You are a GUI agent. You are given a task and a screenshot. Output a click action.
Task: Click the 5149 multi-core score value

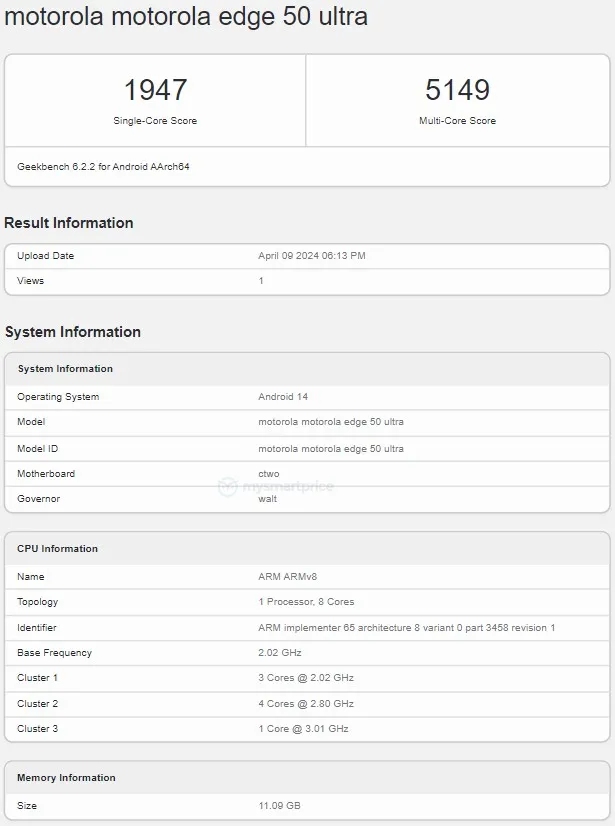pos(457,90)
